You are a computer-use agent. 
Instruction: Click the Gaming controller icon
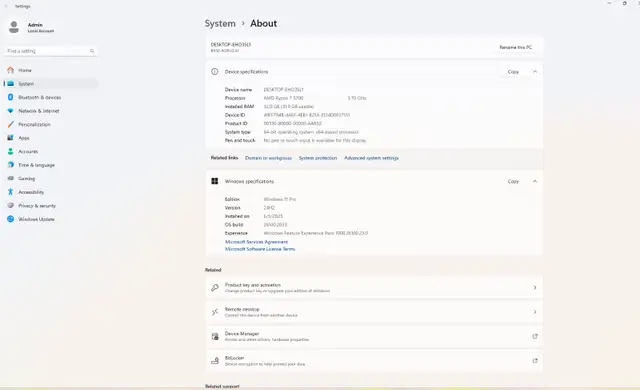pos(11,178)
